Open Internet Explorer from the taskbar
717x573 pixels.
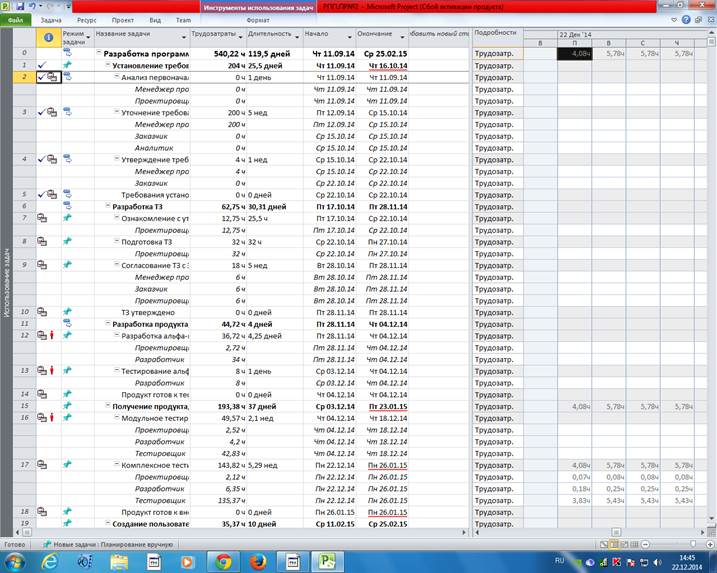(49, 561)
